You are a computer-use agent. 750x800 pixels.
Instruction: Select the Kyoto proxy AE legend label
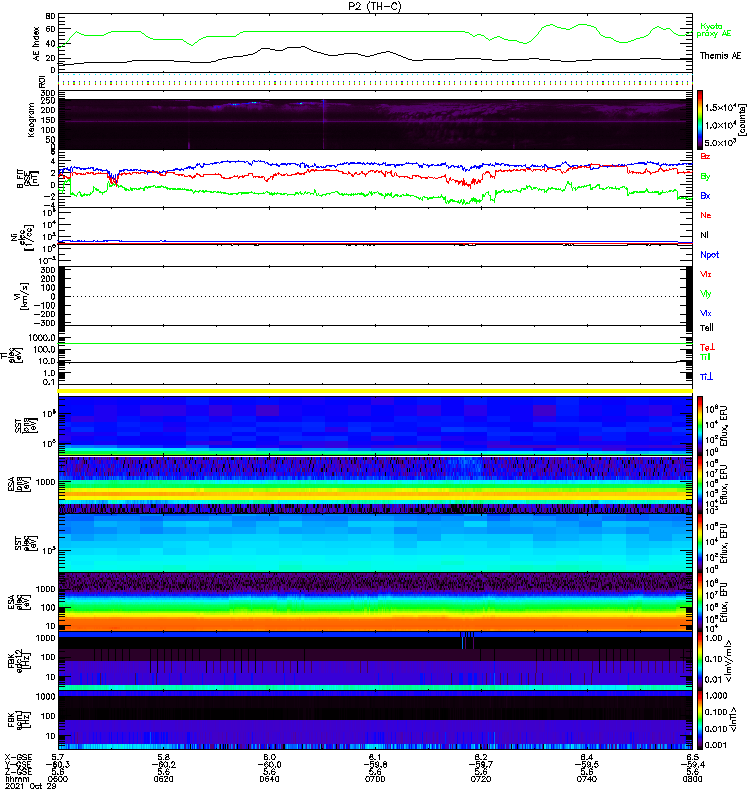[x=713, y=30]
